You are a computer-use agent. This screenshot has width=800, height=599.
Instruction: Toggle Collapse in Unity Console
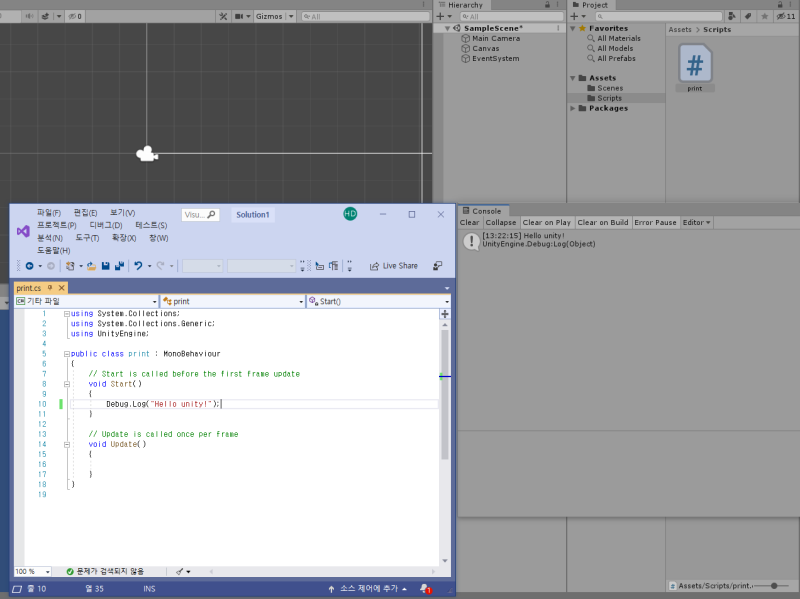[x=501, y=222]
